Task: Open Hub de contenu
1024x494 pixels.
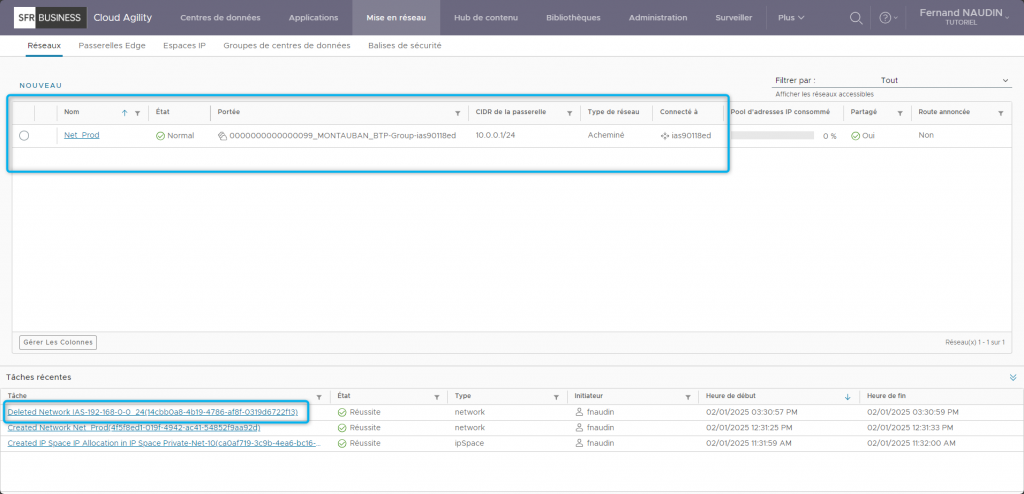Action: (x=486, y=18)
